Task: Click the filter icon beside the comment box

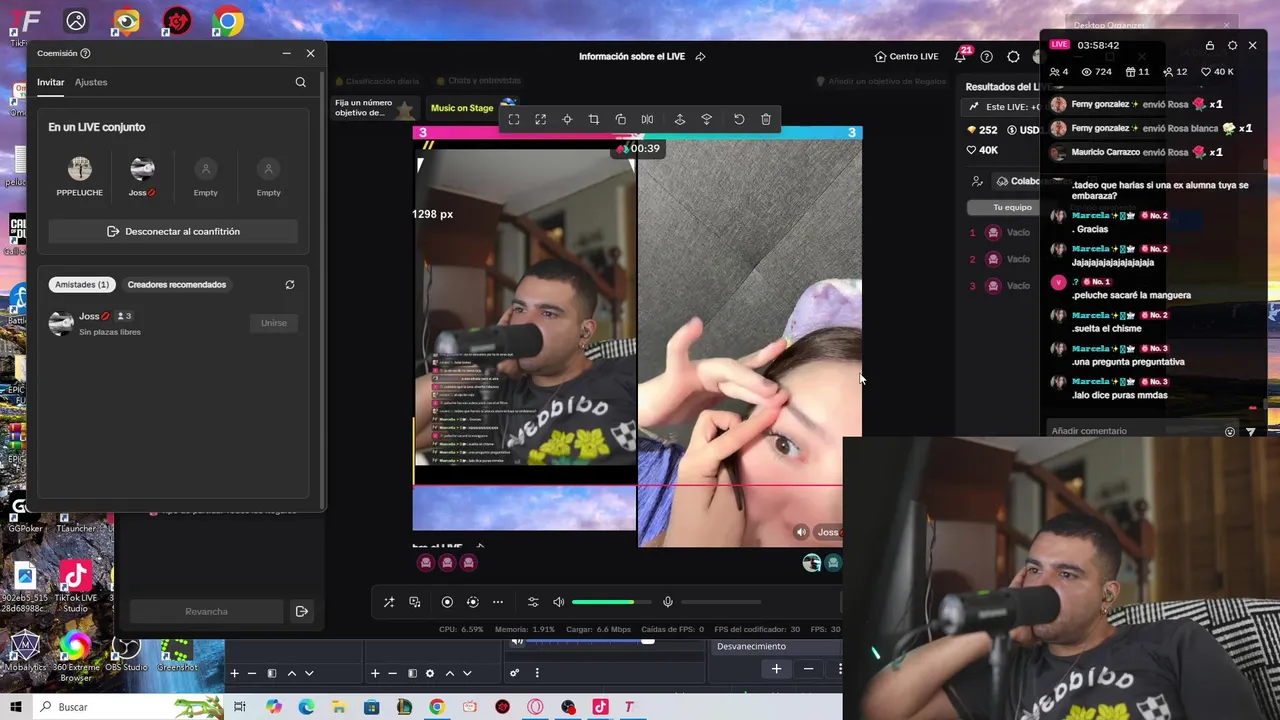Action: 1250,432
